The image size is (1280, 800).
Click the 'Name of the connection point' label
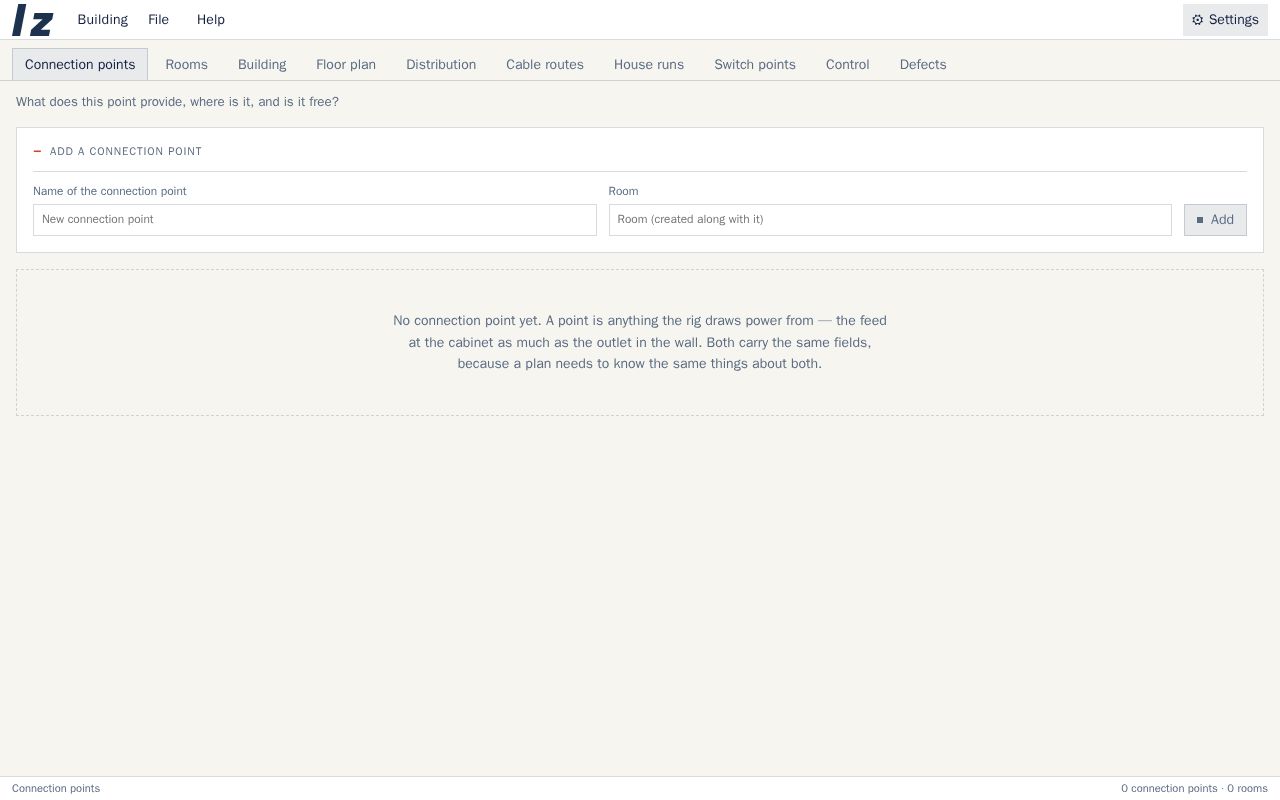(x=110, y=191)
